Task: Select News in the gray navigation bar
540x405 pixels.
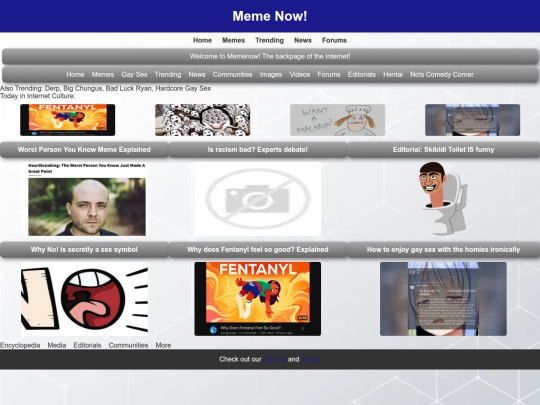Action: click(197, 74)
